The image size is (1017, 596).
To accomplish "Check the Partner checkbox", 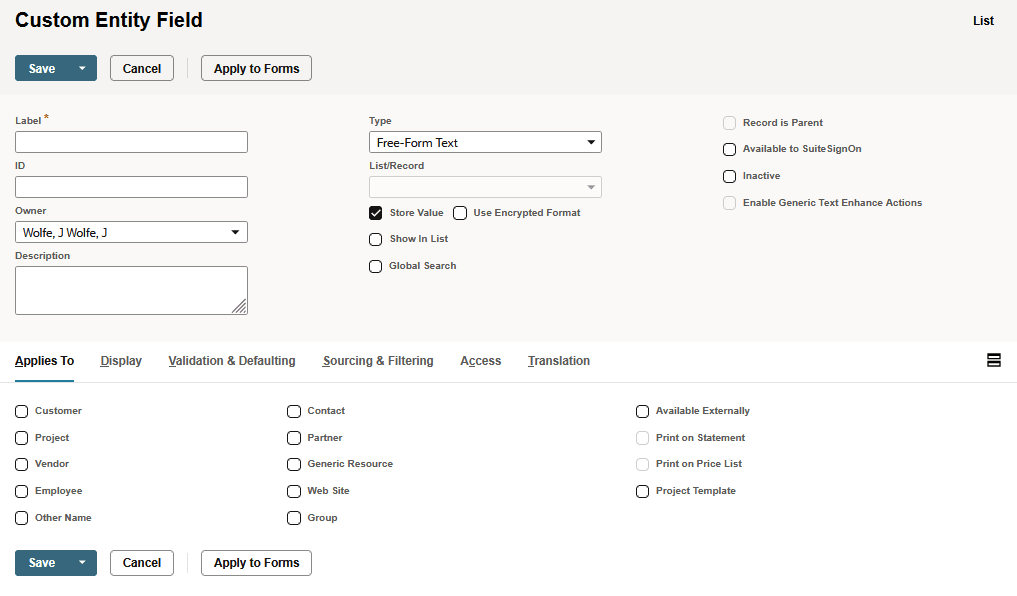I will [x=294, y=438].
